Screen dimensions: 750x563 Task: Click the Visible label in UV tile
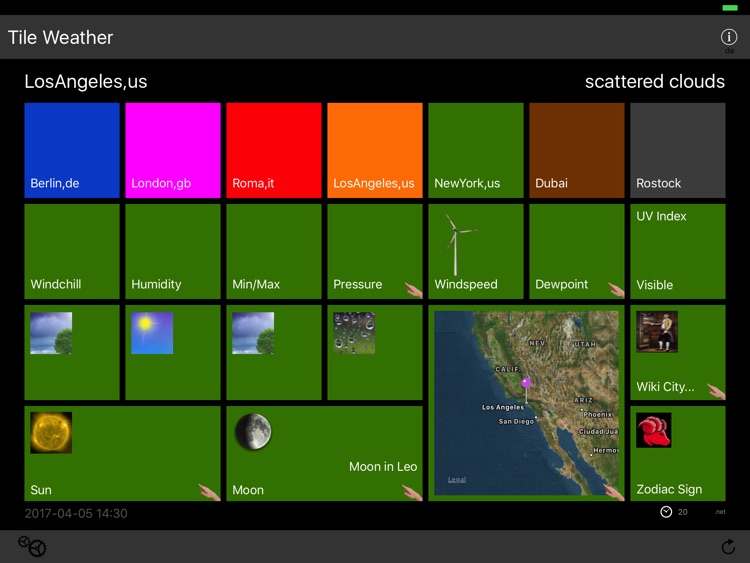click(654, 285)
